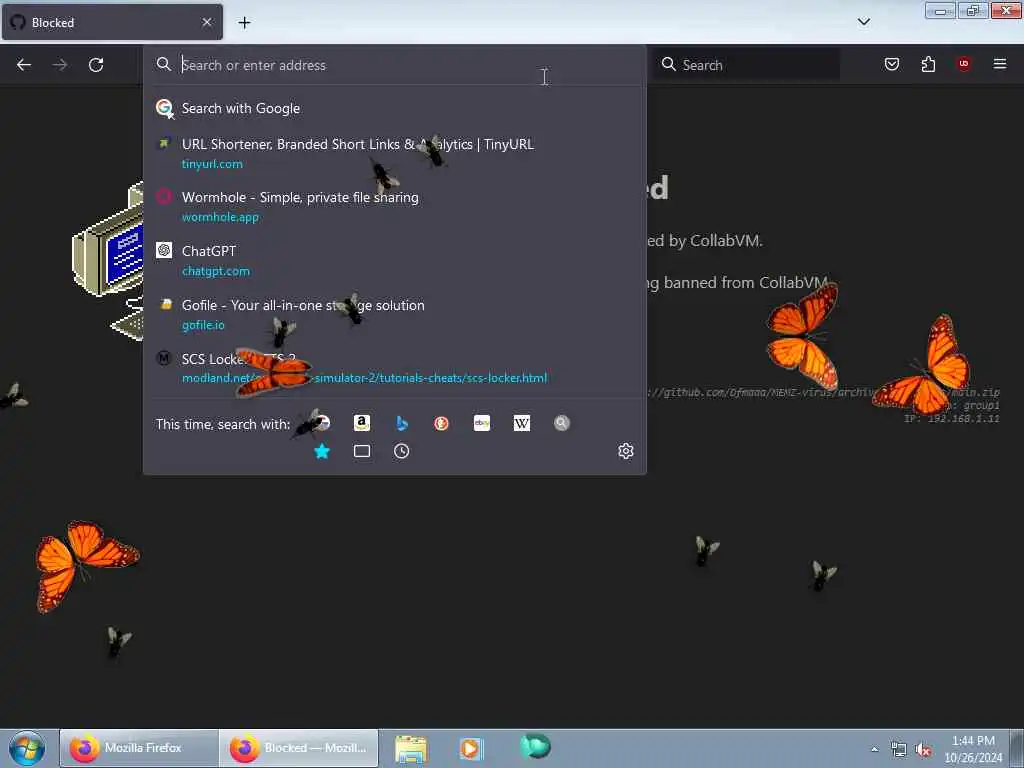Search this time with DuckDuckGo
This screenshot has width=1024, height=768.
pos(441,423)
